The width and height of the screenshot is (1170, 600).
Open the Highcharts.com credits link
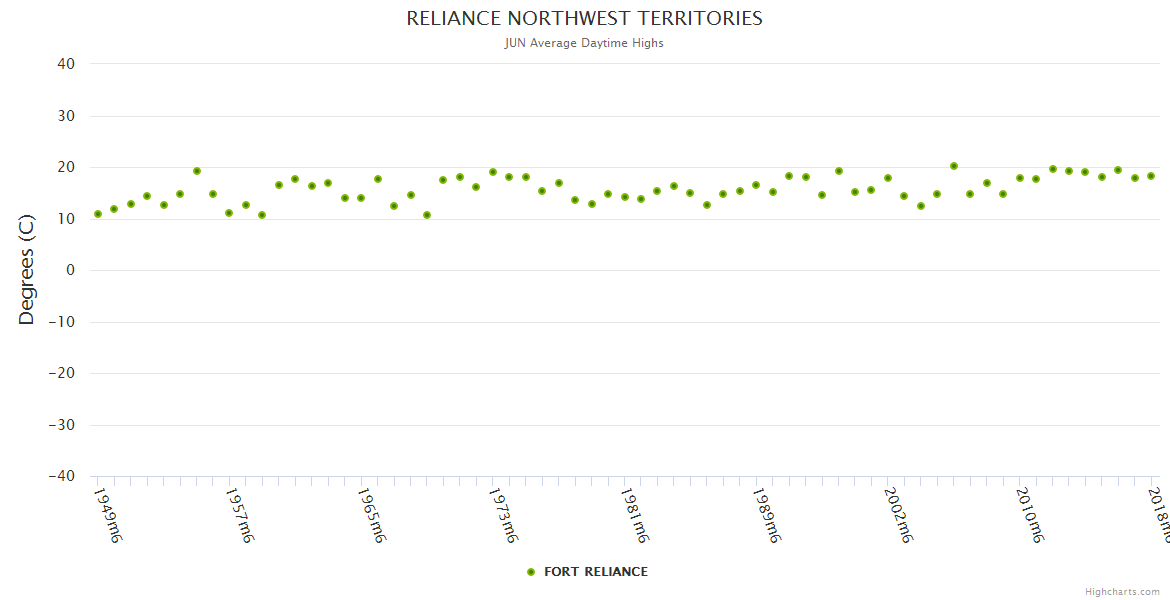click(x=1122, y=592)
